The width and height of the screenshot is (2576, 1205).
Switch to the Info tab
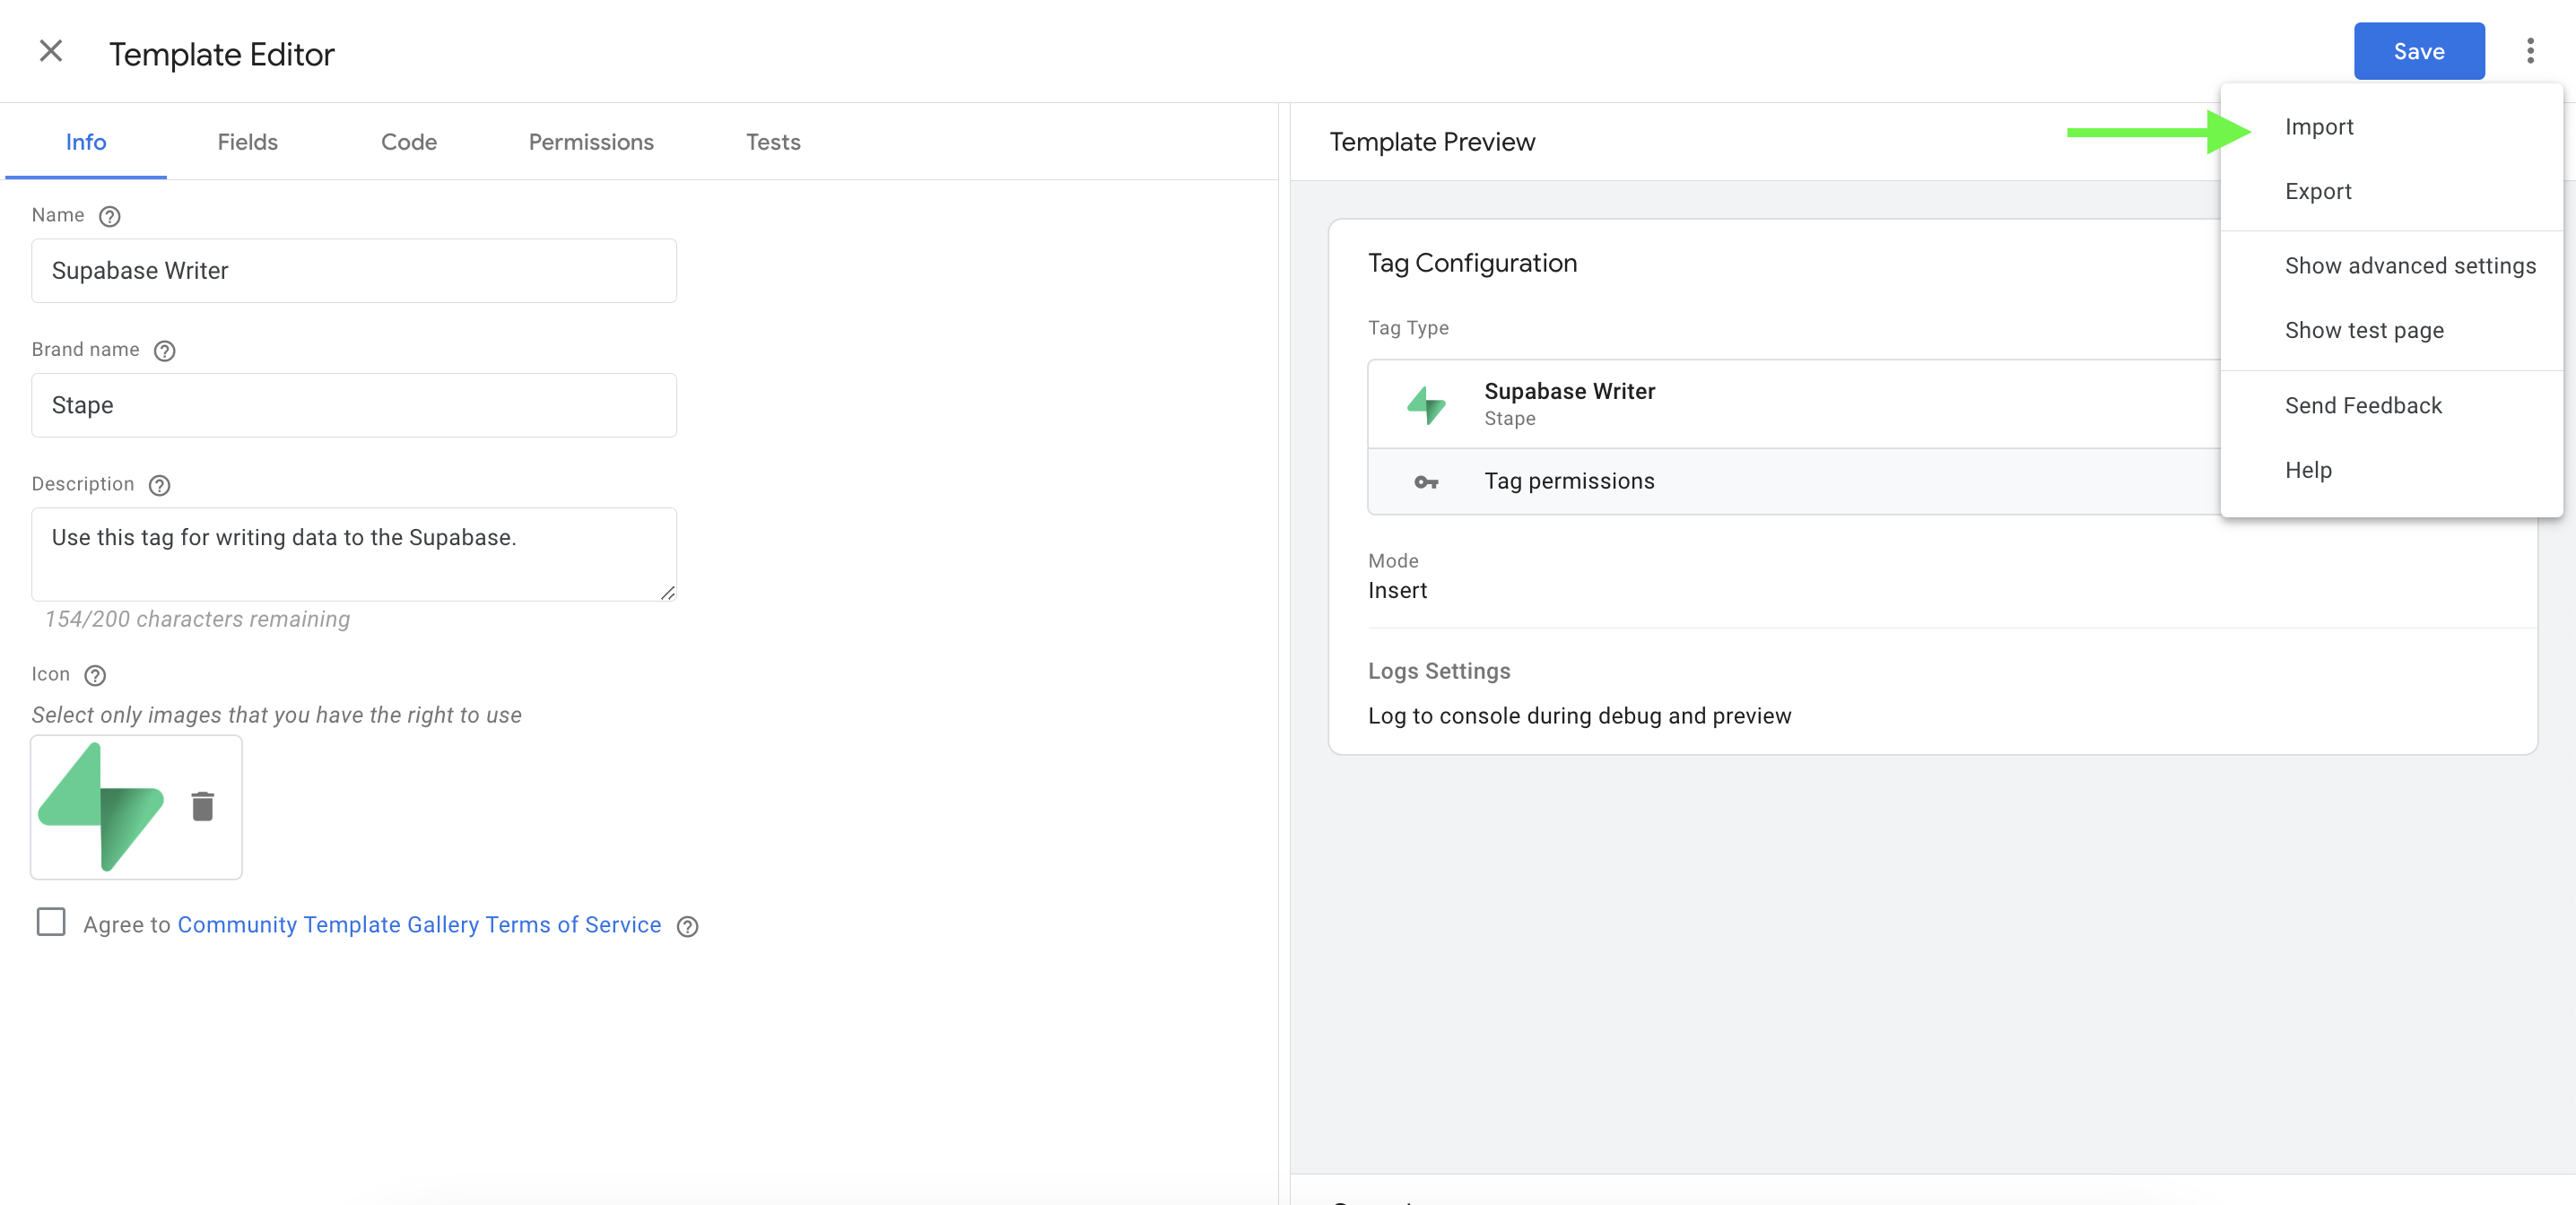86,142
